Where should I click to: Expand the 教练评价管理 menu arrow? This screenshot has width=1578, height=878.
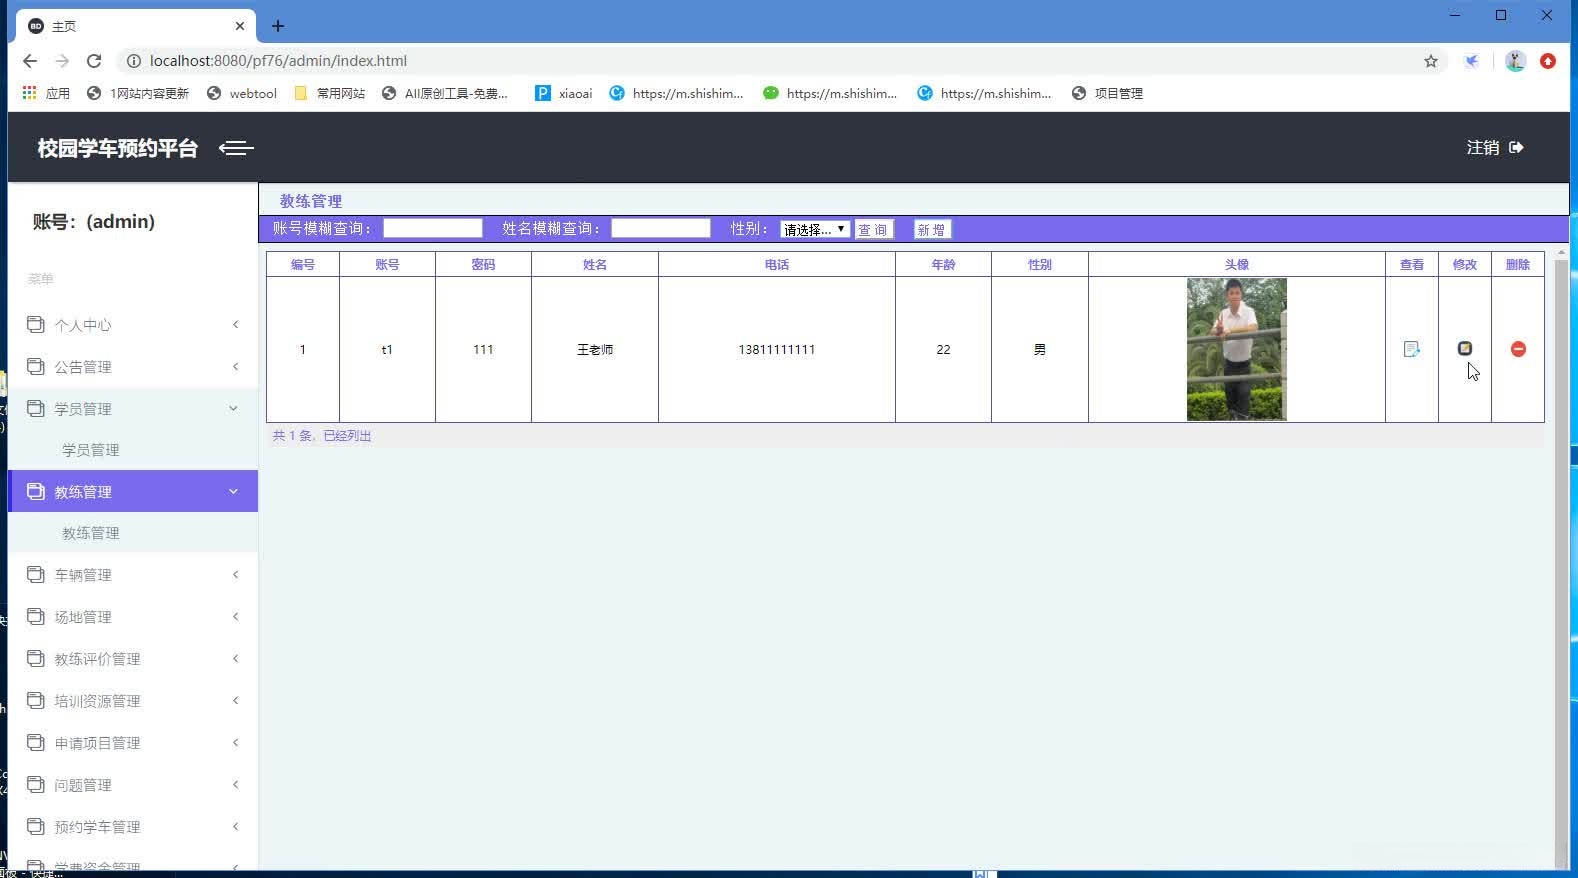235,658
